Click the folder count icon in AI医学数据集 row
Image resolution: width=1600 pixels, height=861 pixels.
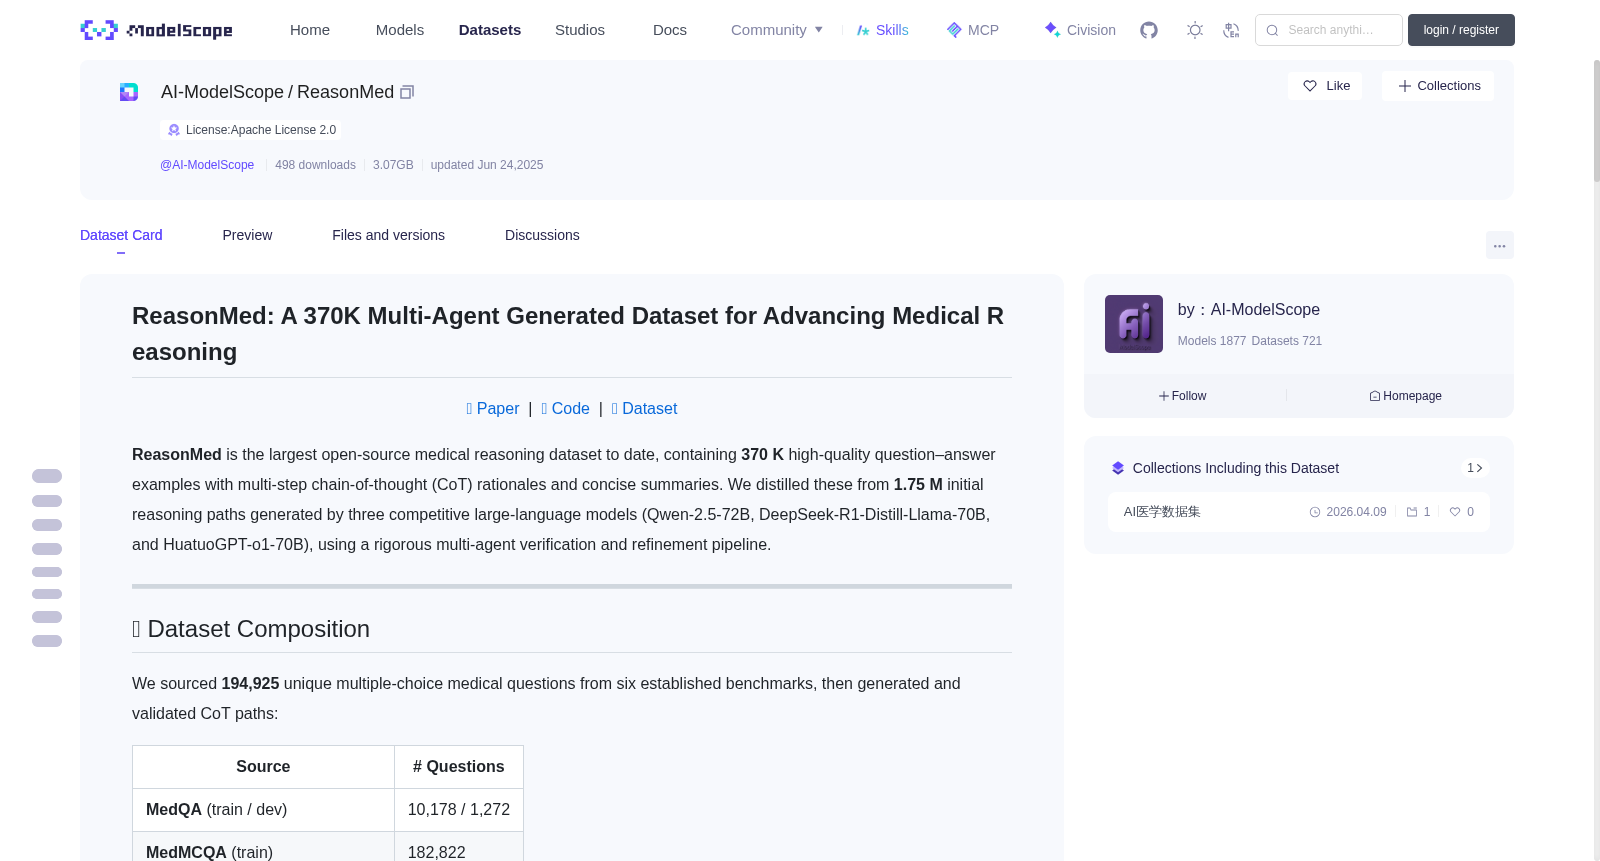point(1412,512)
